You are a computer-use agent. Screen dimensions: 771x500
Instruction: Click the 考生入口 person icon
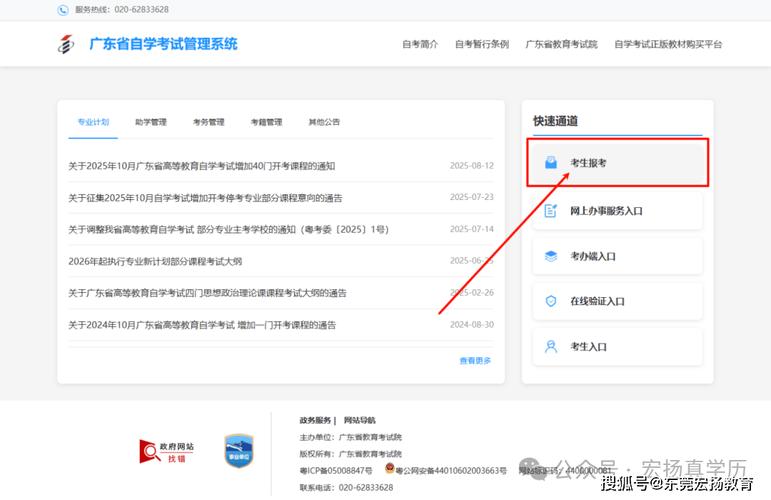[x=551, y=347]
